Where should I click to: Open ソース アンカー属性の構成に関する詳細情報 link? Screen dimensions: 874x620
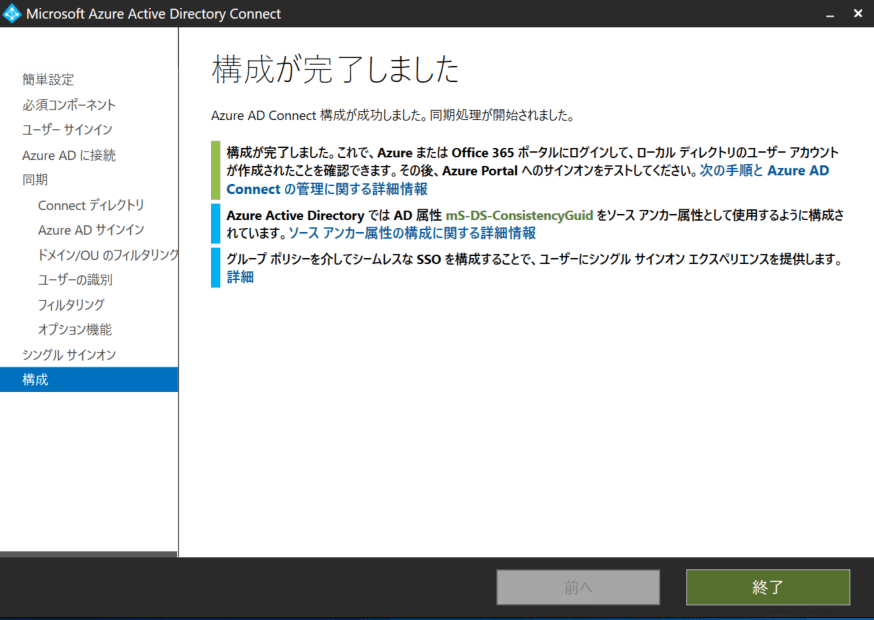(412, 233)
